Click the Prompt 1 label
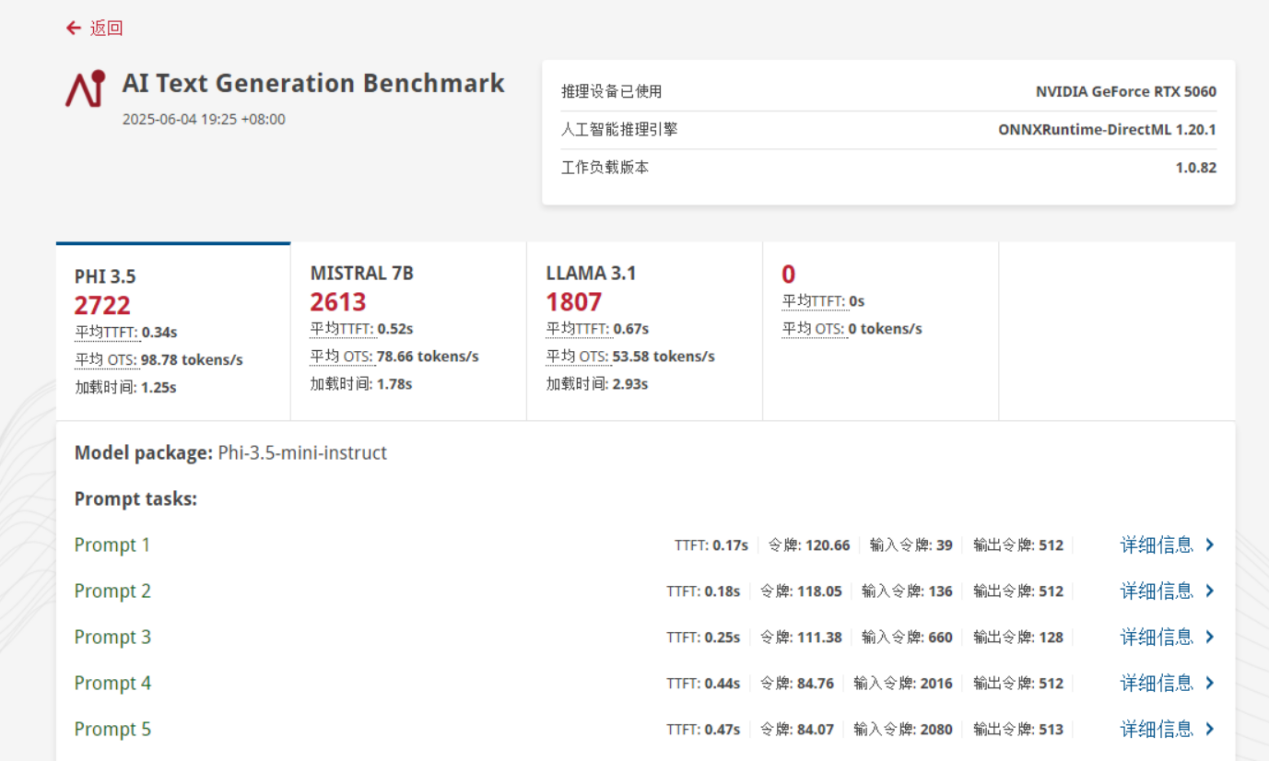Image resolution: width=1269 pixels, height=761 pixels. [x=112, y=545]
